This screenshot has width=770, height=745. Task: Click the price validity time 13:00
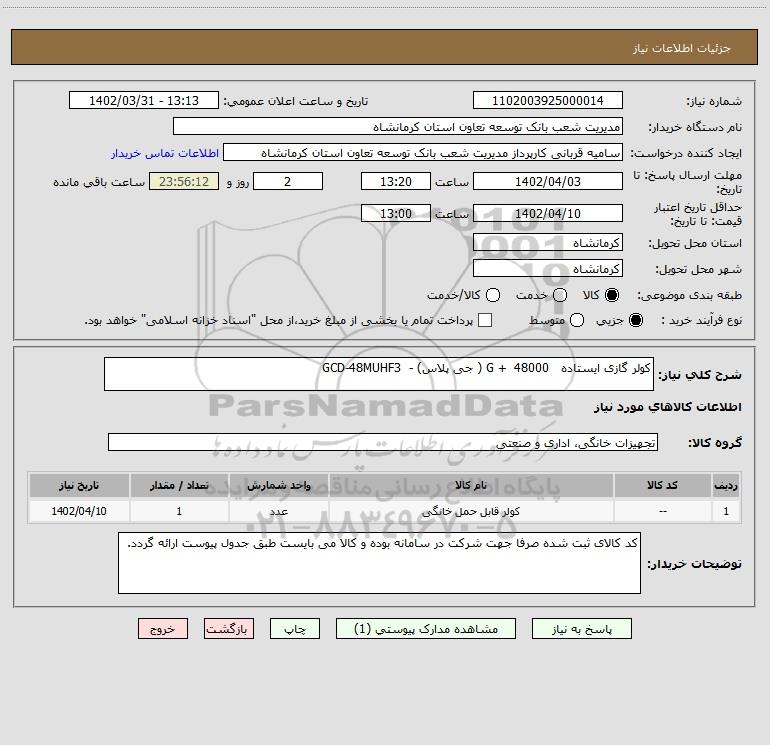(x=396, y=213)
